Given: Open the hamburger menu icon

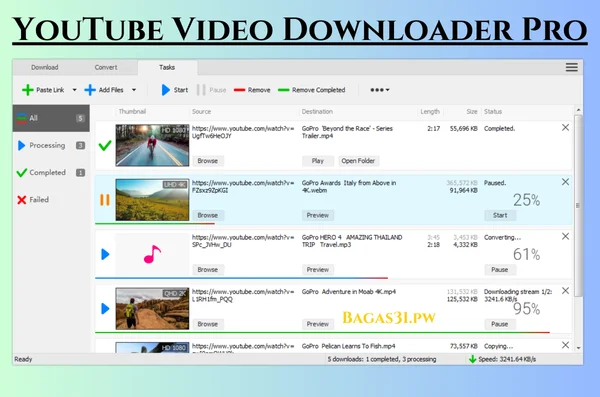Looking at the screenshot, I should (572, 67).
